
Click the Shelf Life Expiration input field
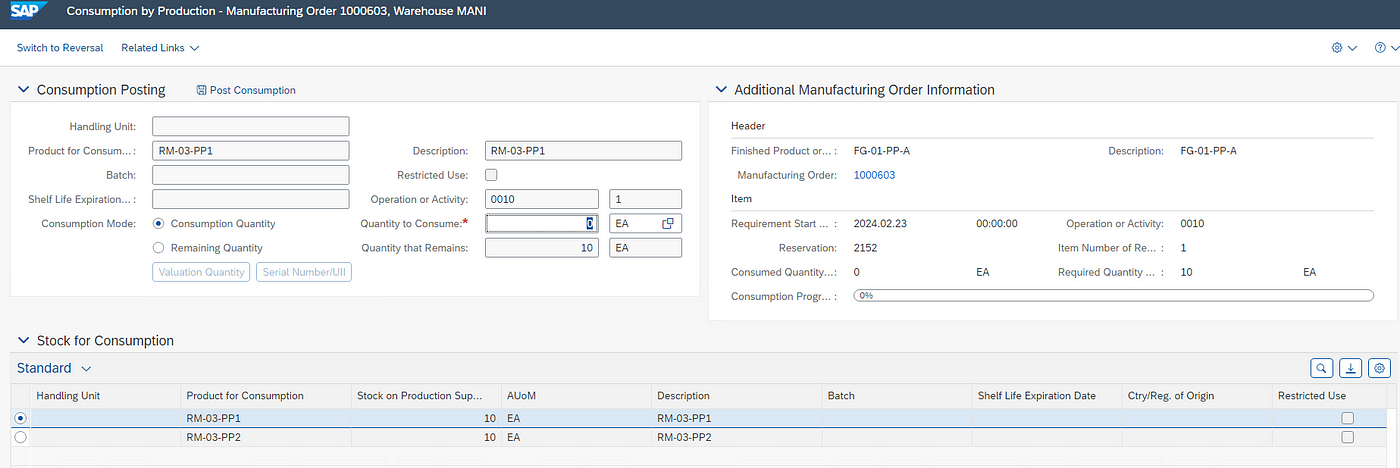251,199
